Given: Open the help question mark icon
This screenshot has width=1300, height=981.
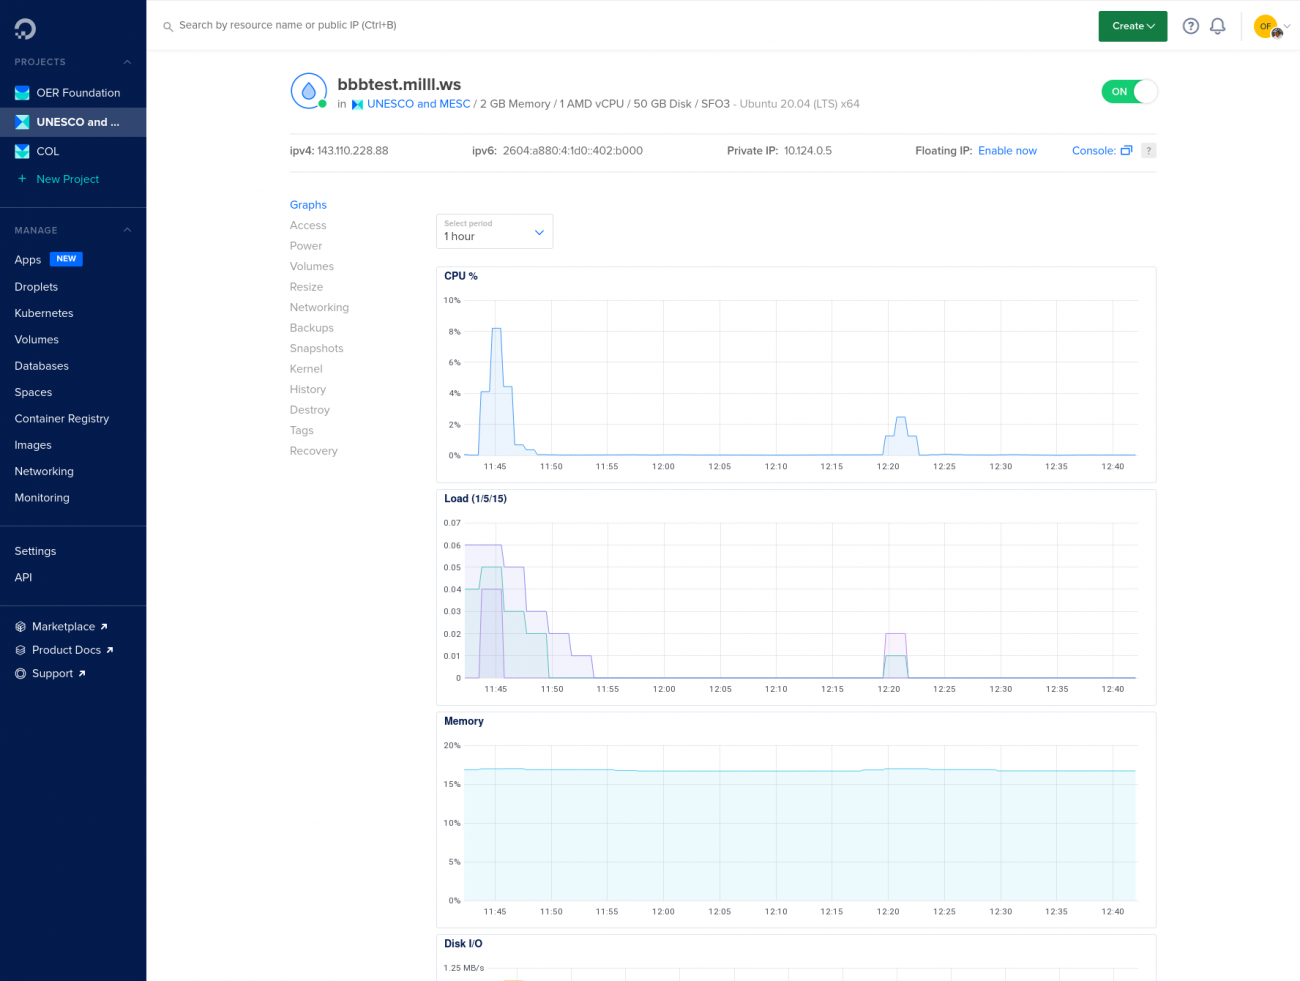Looking at the screenshot, I should (x=1190, y=26).
